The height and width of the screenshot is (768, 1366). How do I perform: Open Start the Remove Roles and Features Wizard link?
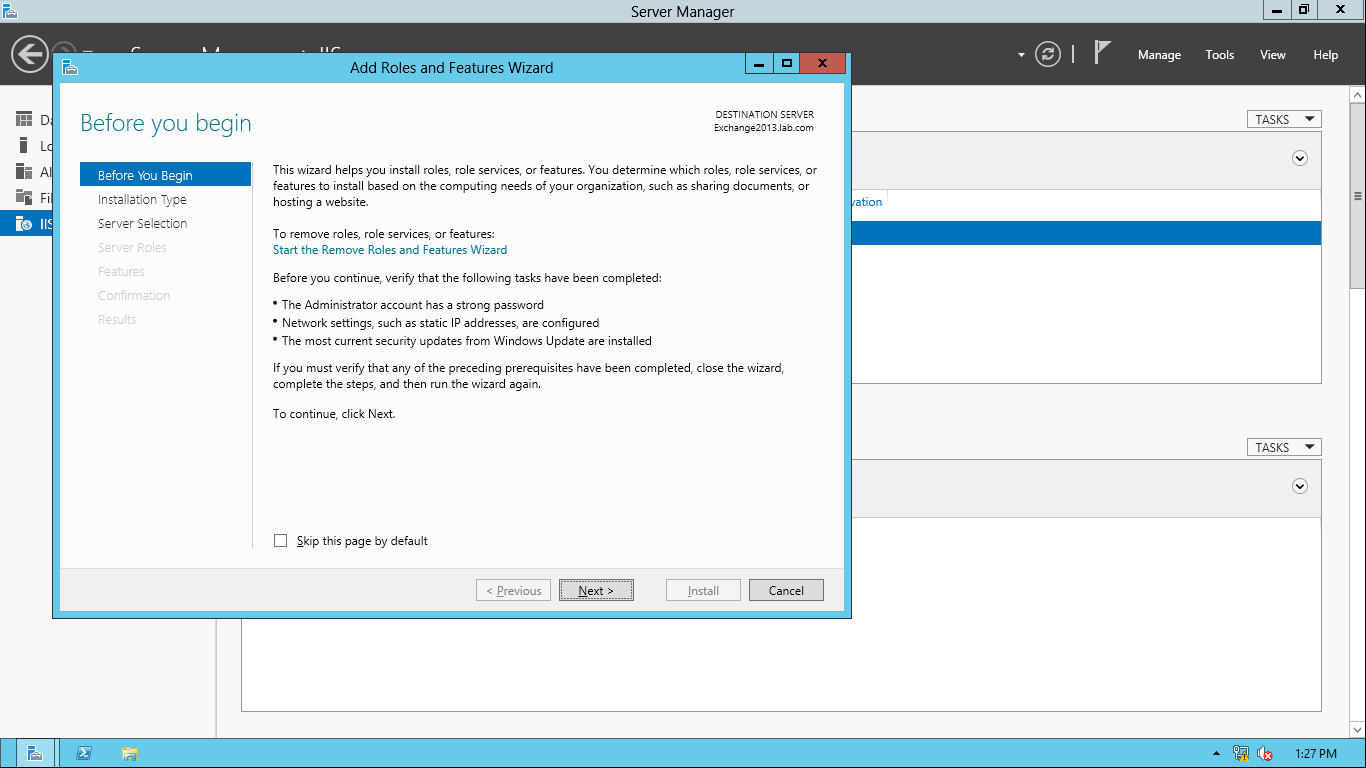click(390, 250)
